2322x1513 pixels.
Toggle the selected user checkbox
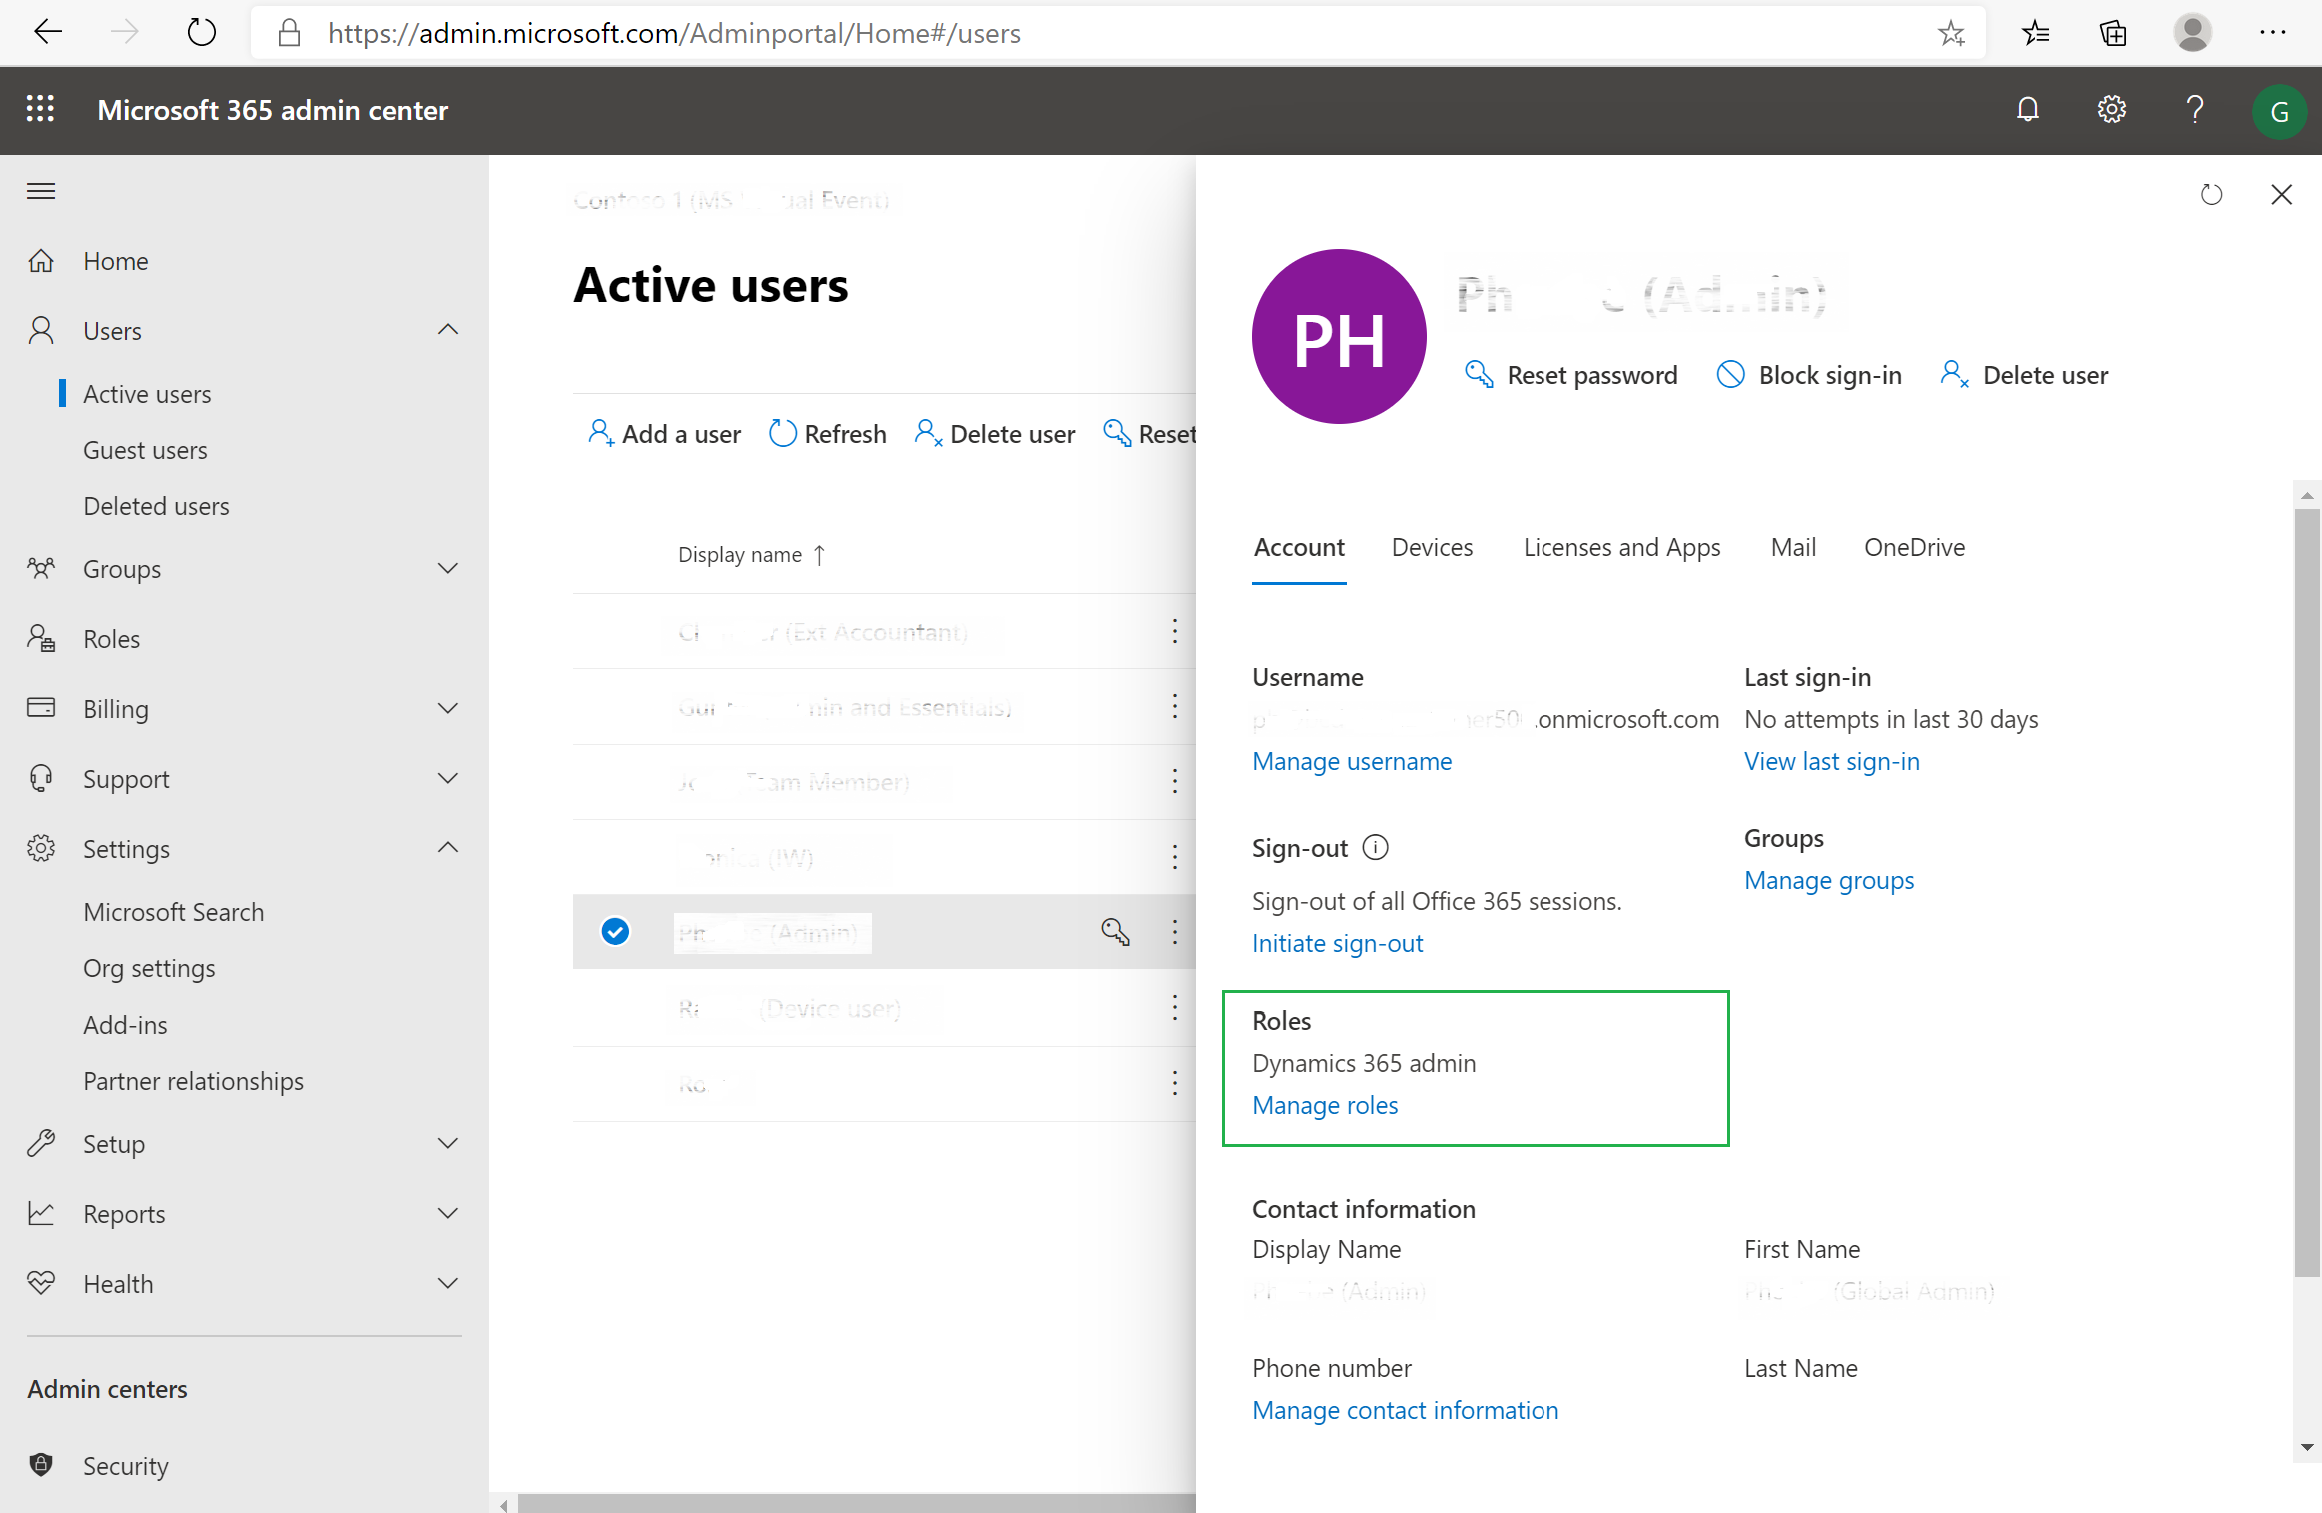tap(614, 933)
